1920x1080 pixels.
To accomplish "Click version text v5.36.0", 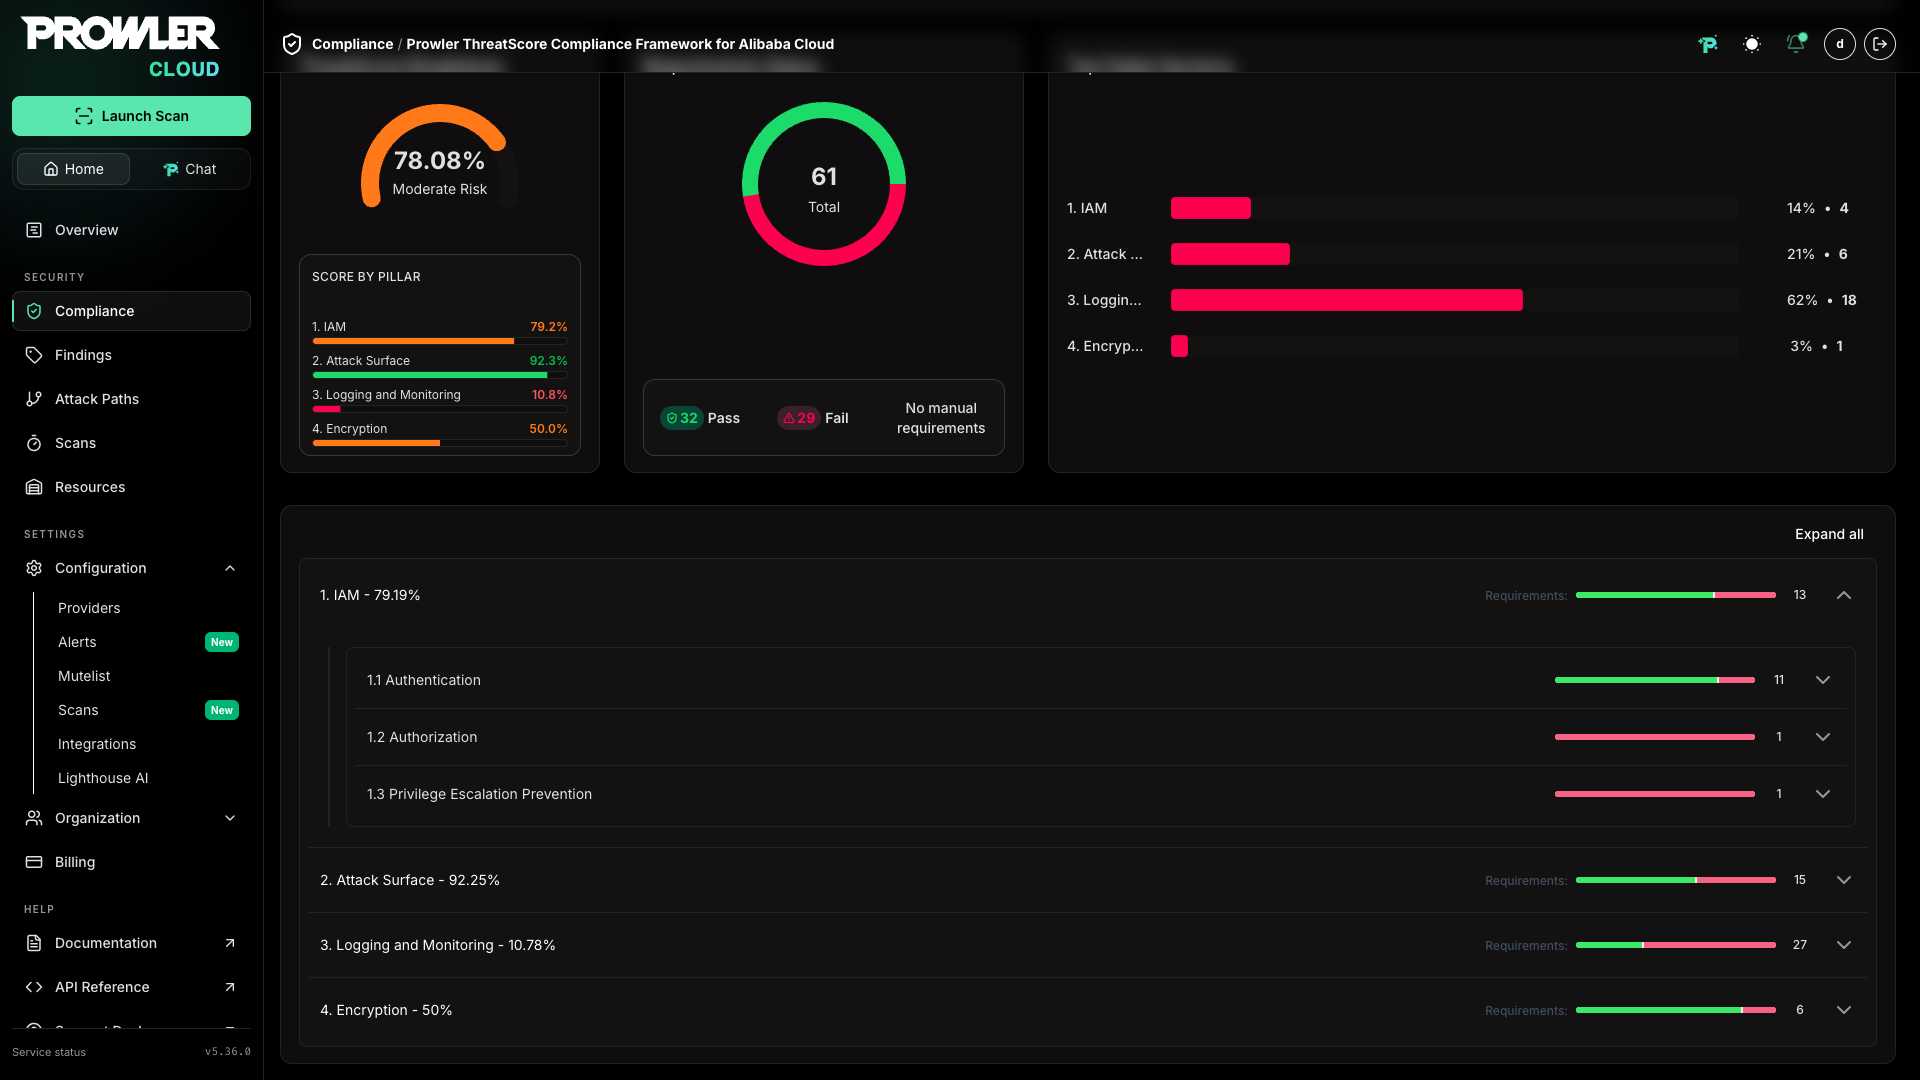I will click(x=228, y=1052).
